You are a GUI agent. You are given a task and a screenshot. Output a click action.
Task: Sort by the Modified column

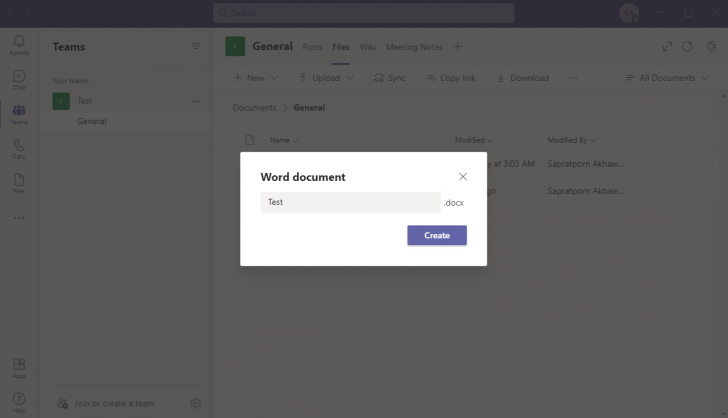[474, 140]
